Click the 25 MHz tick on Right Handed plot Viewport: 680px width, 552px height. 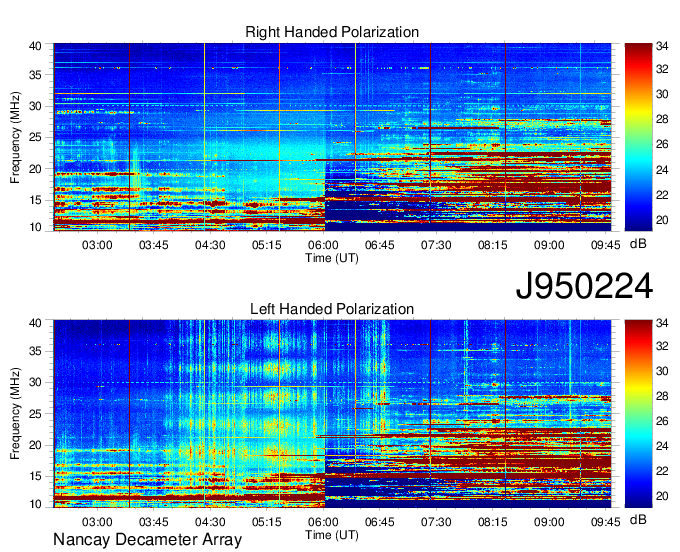pos(36,137)
